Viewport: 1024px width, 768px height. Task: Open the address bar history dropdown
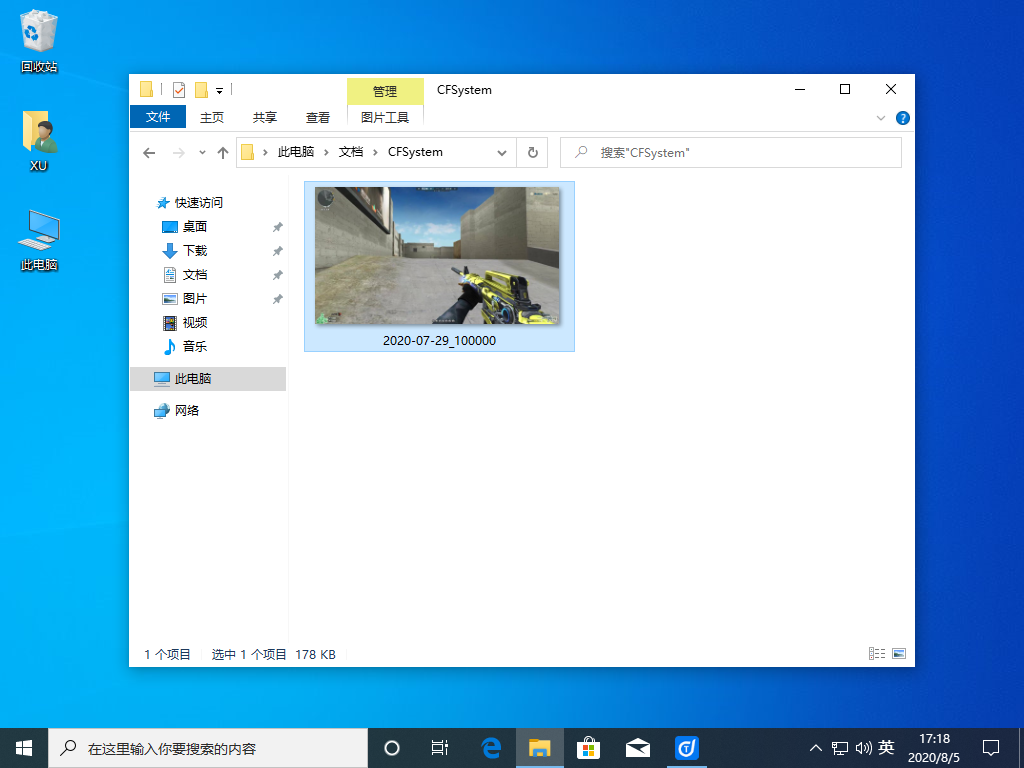pos(502,153)
